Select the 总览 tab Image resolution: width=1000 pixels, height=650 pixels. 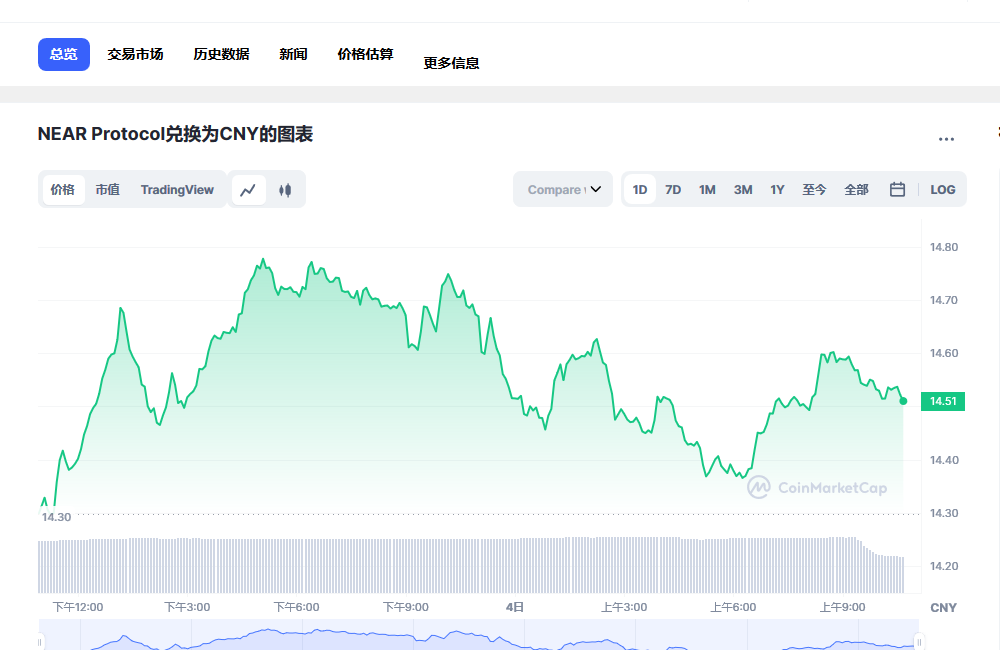coord(64,54)
